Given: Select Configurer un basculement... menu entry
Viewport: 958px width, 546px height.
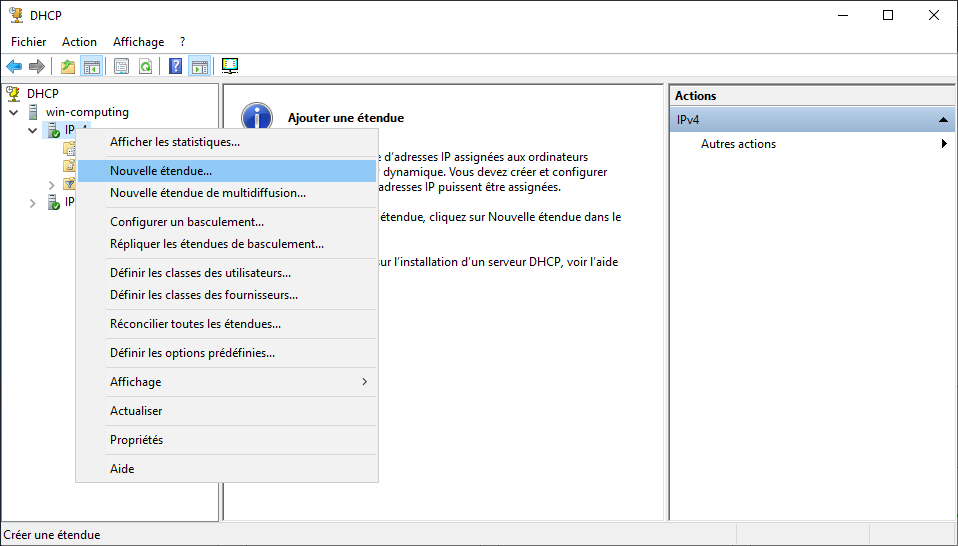Looking at the screenshot, I should point(187,222).
